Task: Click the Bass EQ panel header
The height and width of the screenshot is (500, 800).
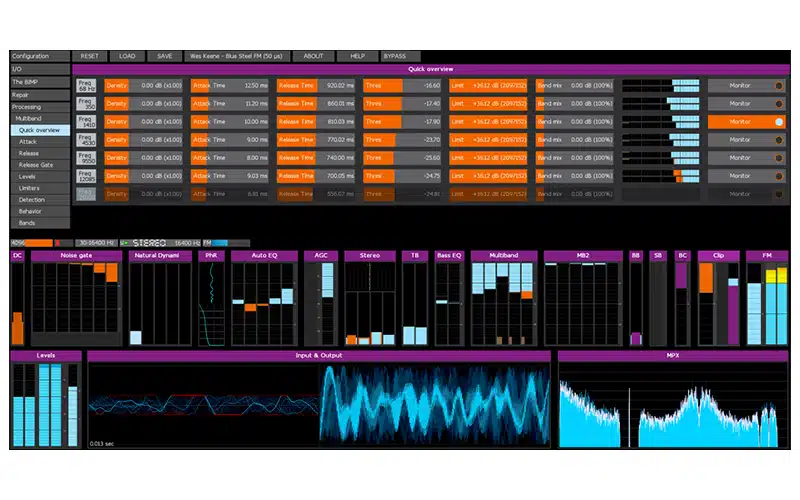Action: click(449, 256)
